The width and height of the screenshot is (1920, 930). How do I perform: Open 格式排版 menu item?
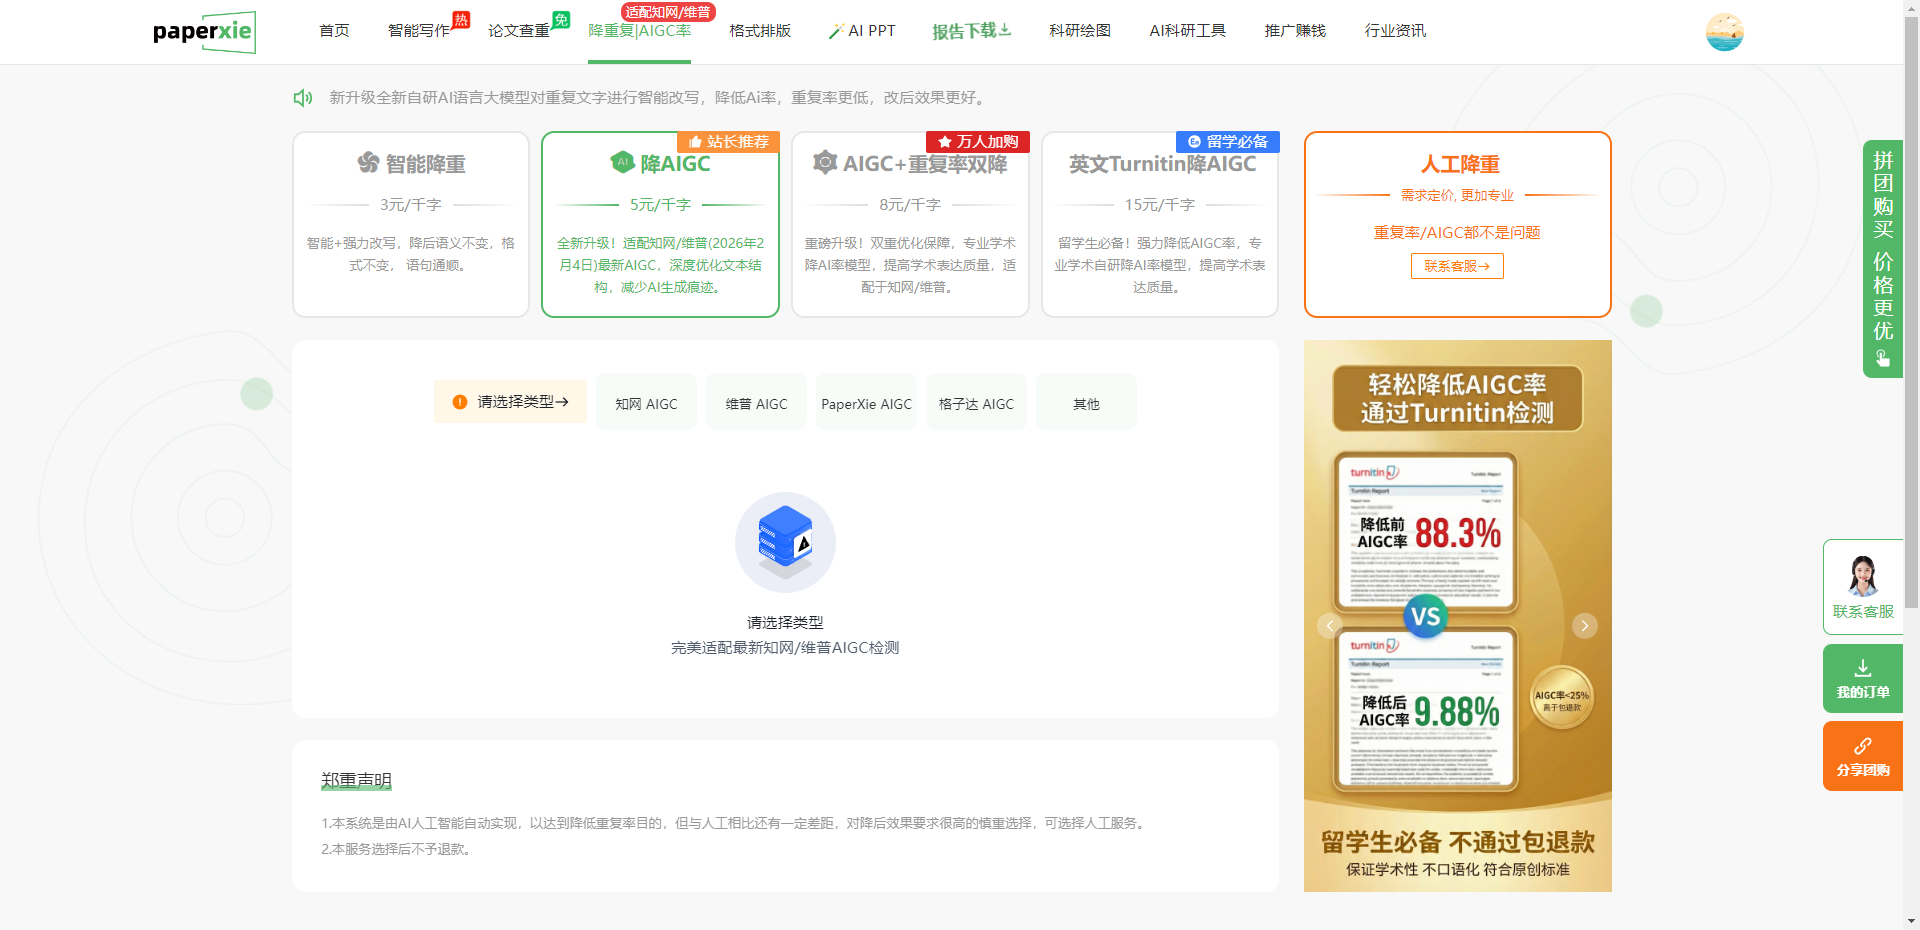760,31
